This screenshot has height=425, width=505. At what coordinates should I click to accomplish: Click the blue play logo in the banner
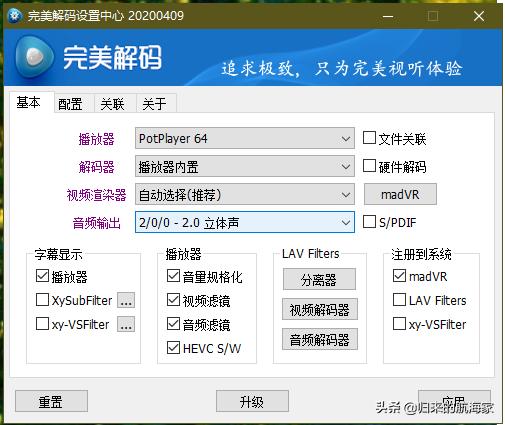tap(34, 57)
